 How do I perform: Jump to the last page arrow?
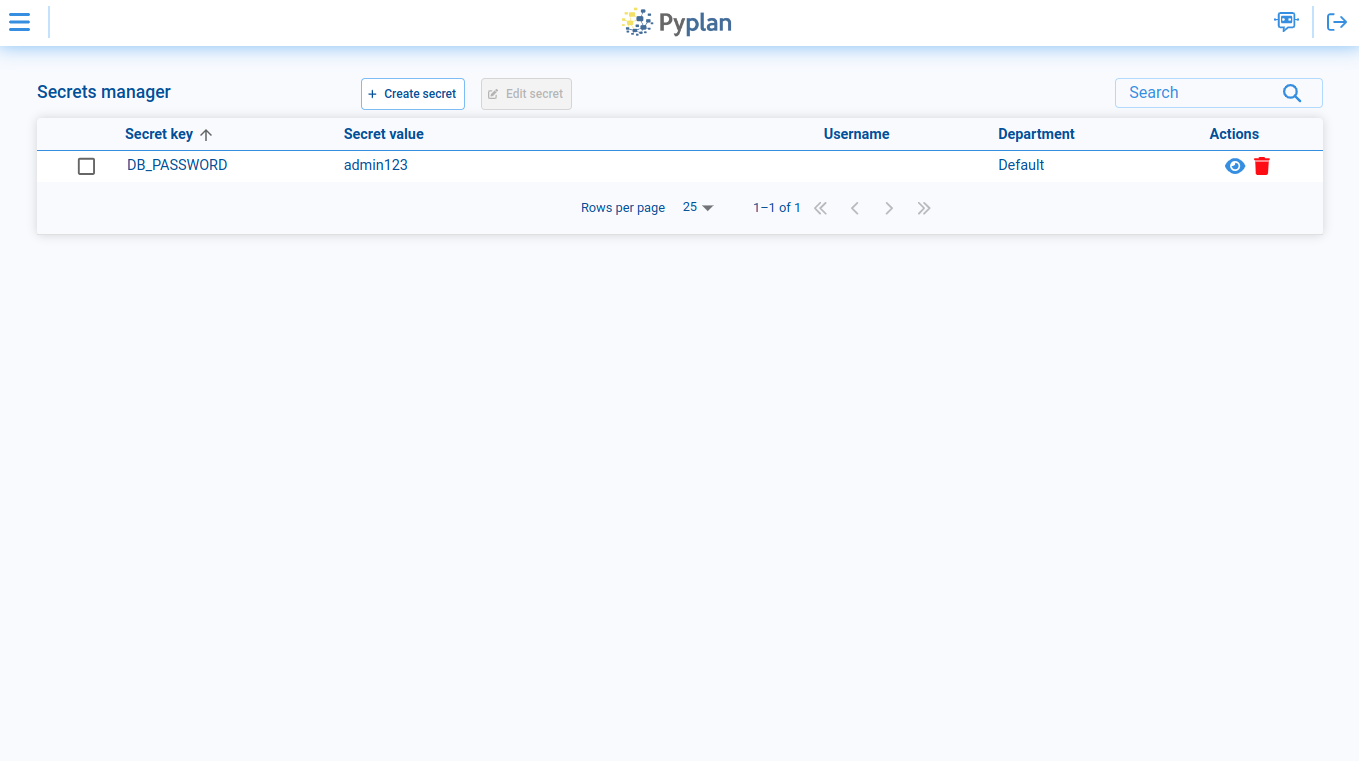pyautogui.click(x=923, y=207)
